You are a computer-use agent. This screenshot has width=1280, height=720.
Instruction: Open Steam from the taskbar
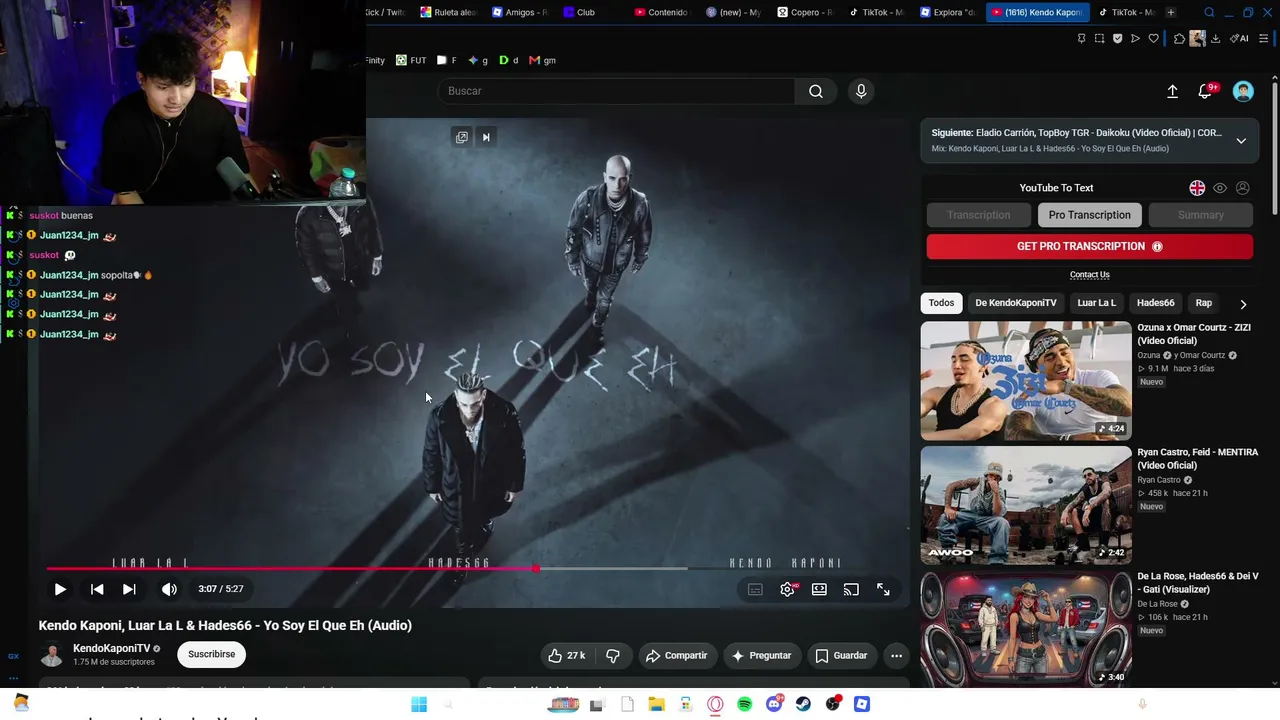[x=803, y=704]
